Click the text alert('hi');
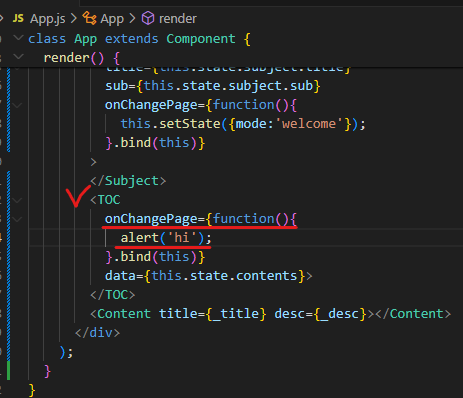The image size is (463, 398). pos(166,238)
